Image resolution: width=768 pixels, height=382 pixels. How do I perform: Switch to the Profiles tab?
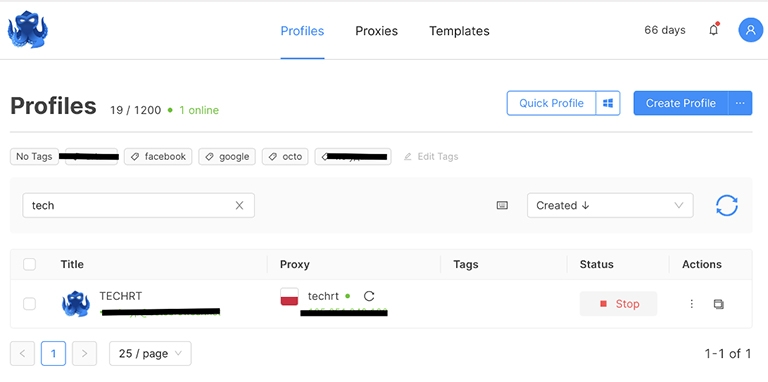tap(302, 31)
